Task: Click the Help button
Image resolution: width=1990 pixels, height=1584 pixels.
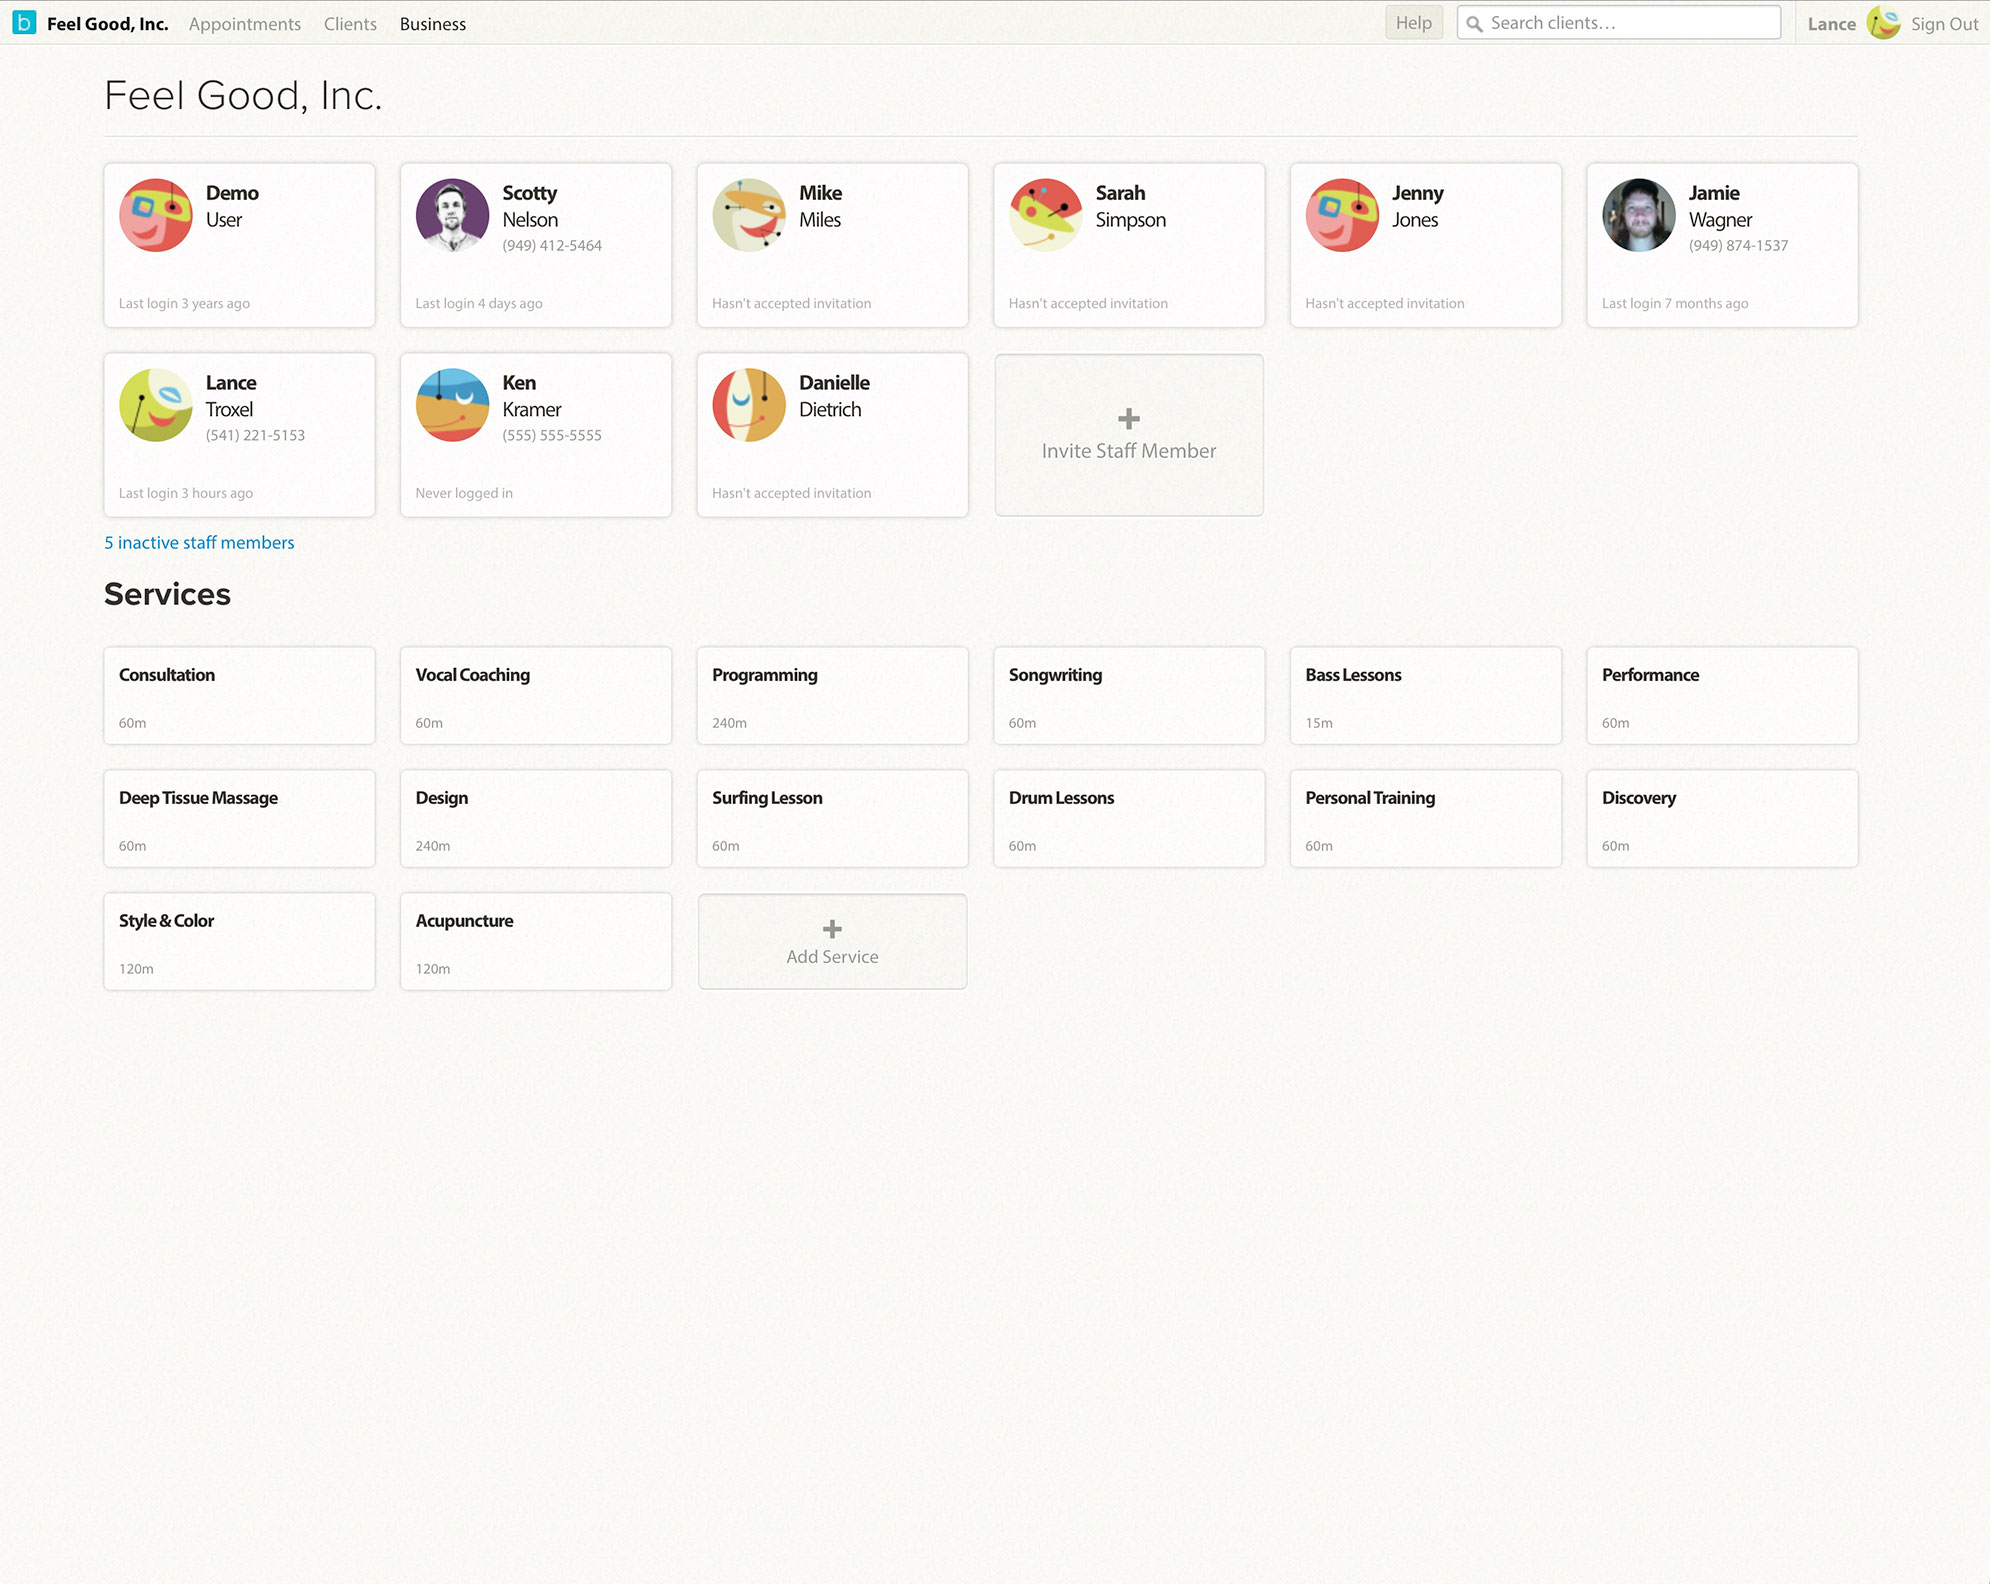Action: click(x=1415, y=23)
